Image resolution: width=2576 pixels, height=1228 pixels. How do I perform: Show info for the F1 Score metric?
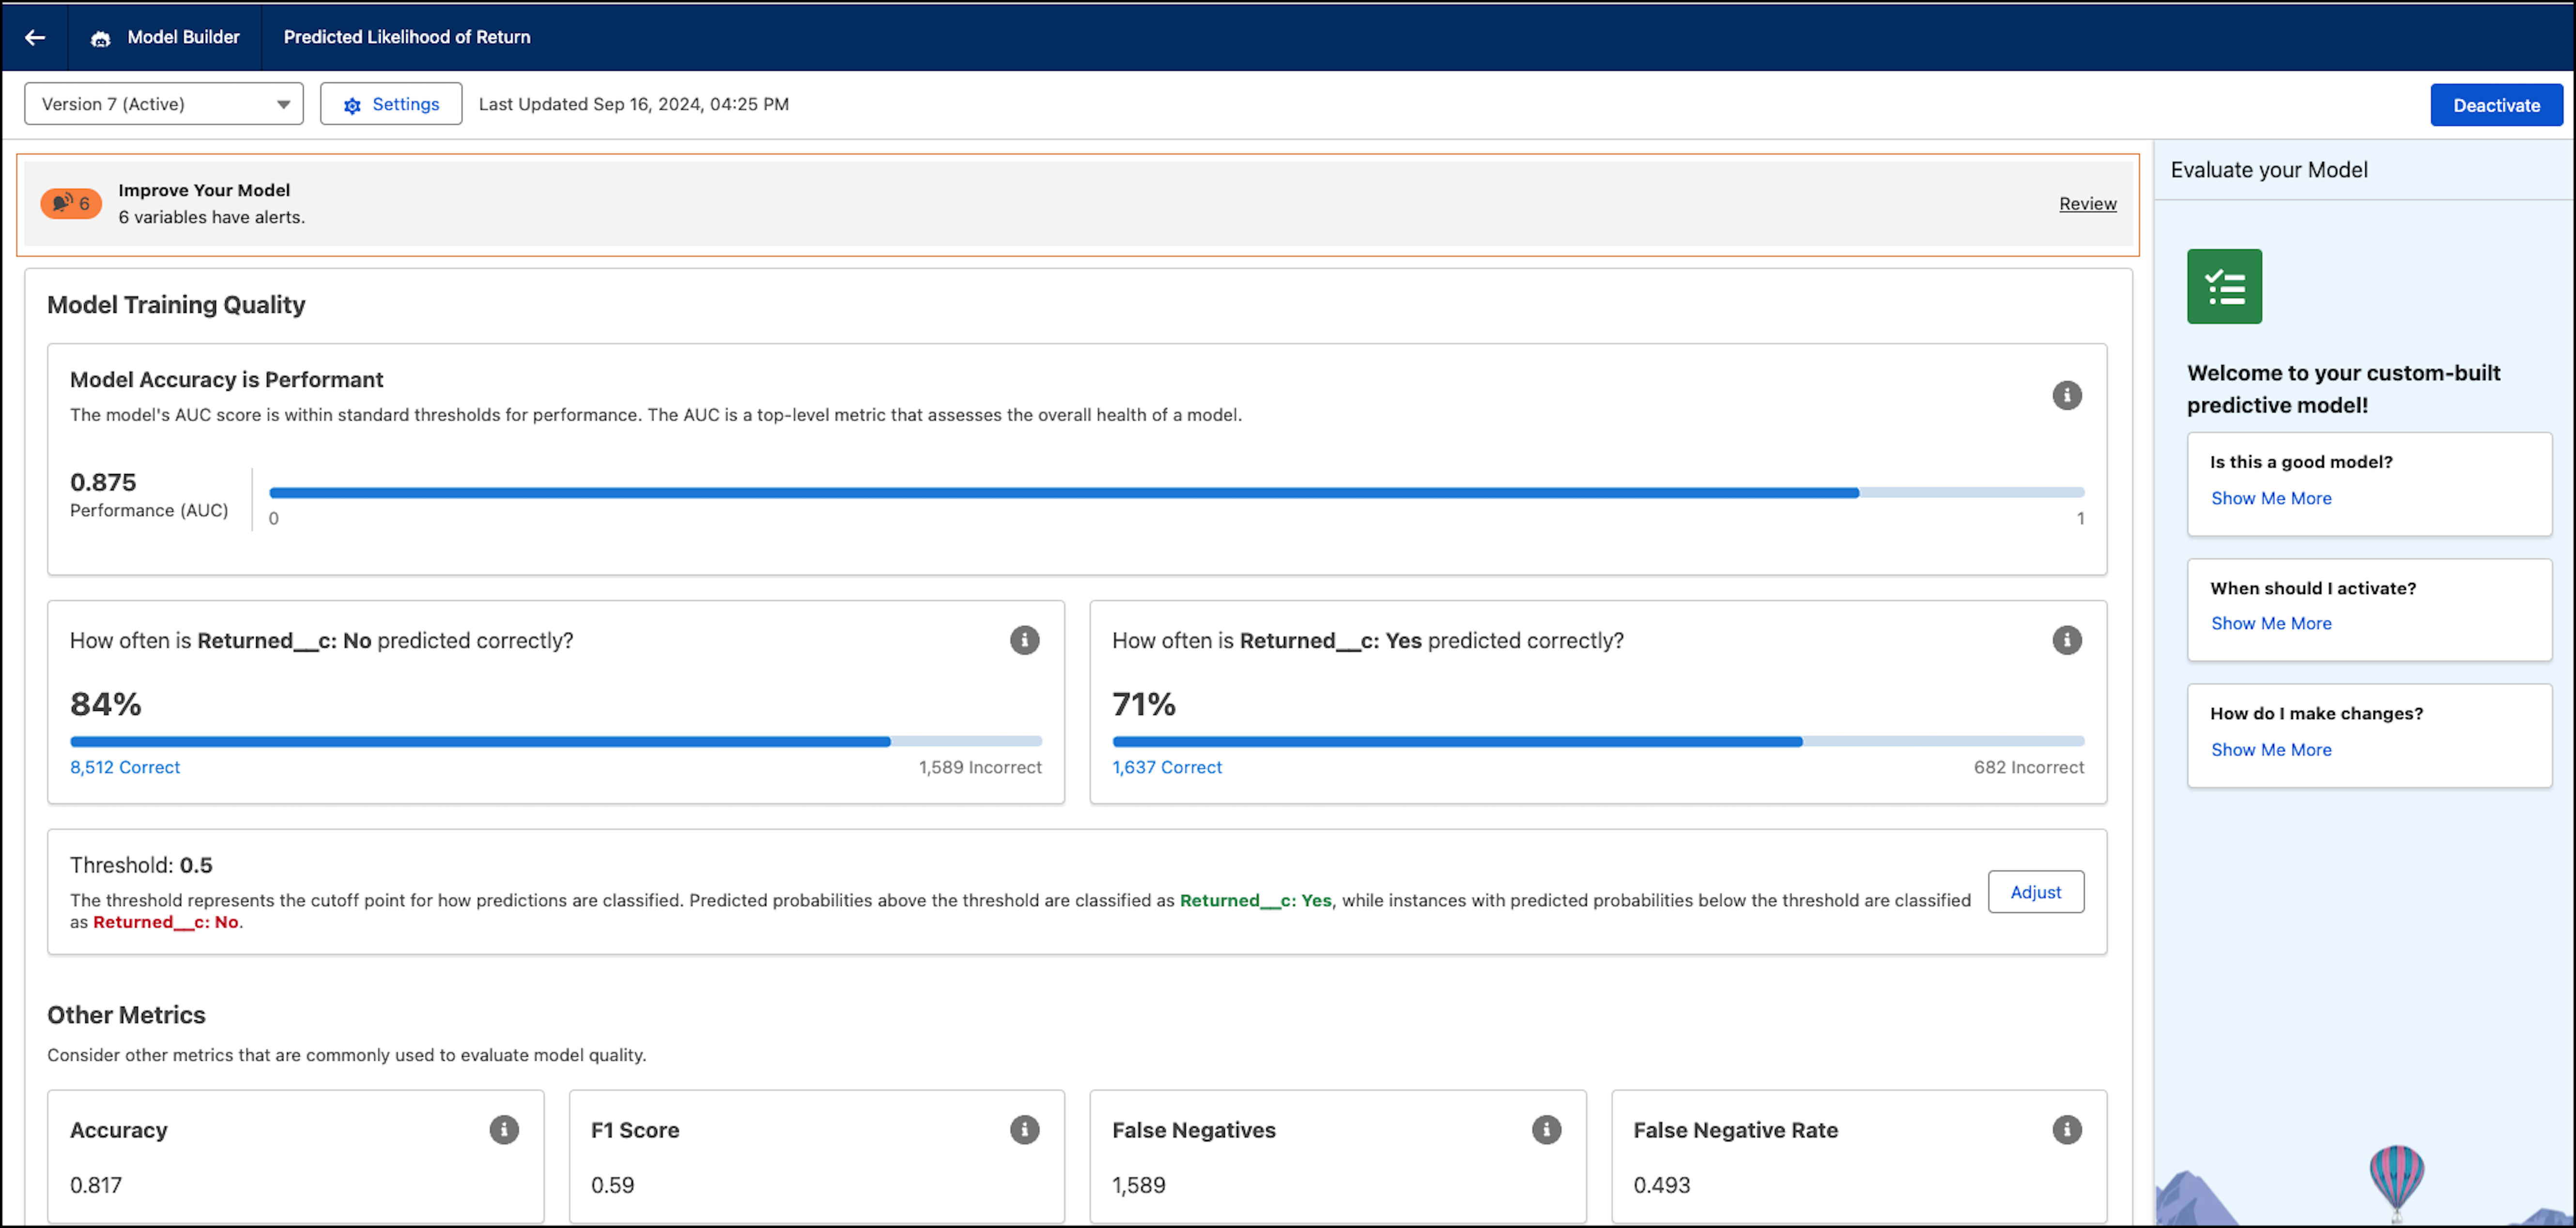tap(1024, 1130)
